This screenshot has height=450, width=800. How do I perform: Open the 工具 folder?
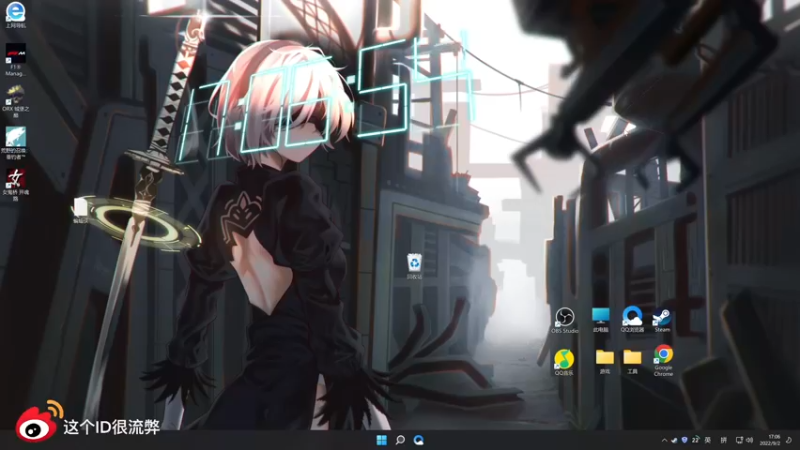coord(632,362)
